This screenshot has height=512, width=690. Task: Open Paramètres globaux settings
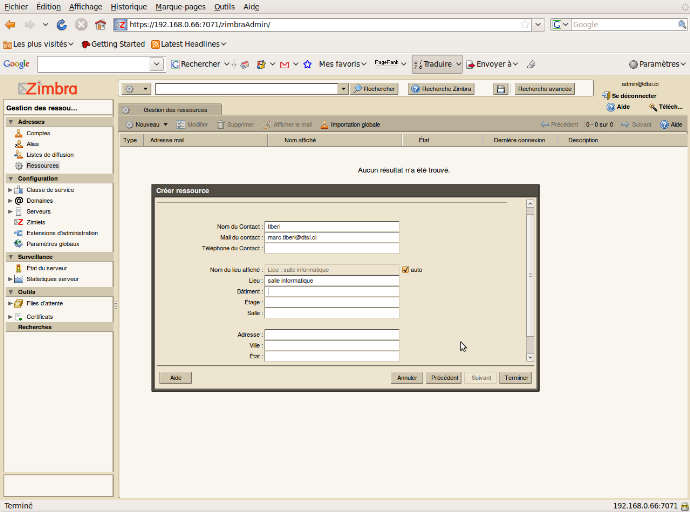tap(52, 244)
